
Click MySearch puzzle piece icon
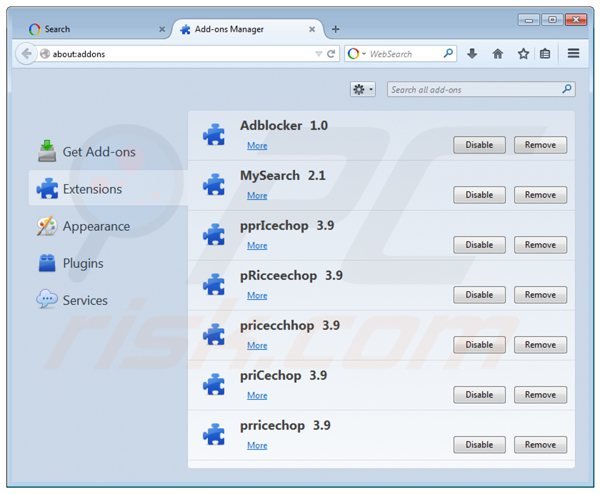pyautogui.click(x=214, y=185)
